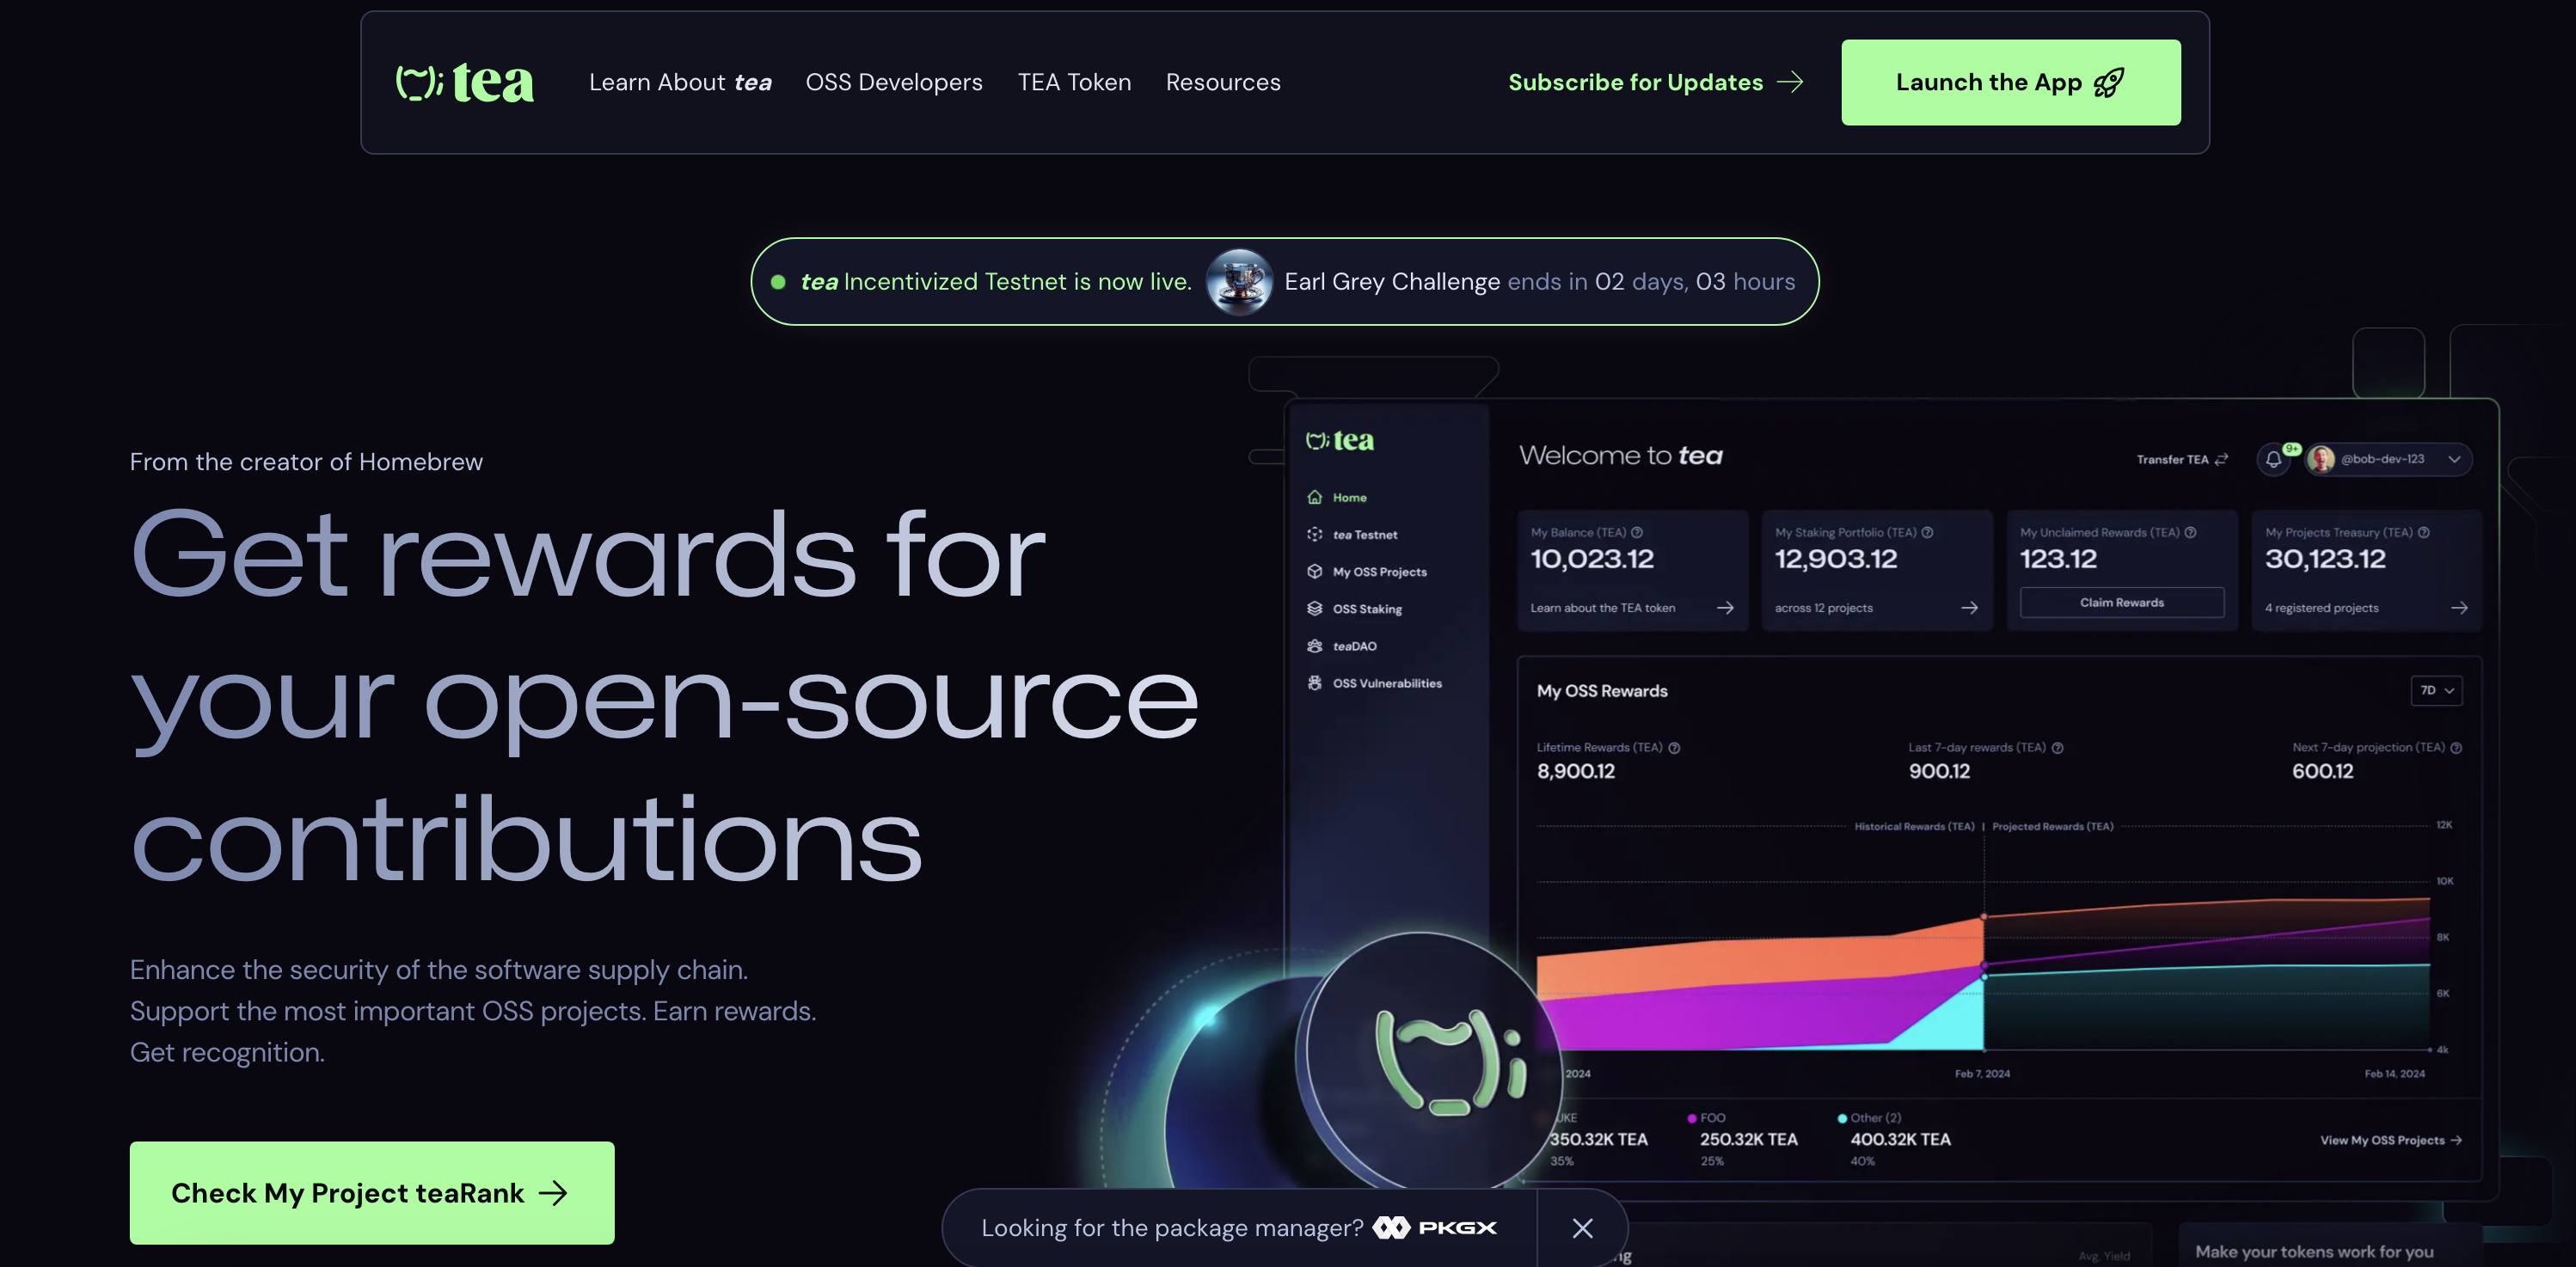Click the notification bell icon in dashboard
The image size is (2576, 1267).
(x=2273, y=459)
